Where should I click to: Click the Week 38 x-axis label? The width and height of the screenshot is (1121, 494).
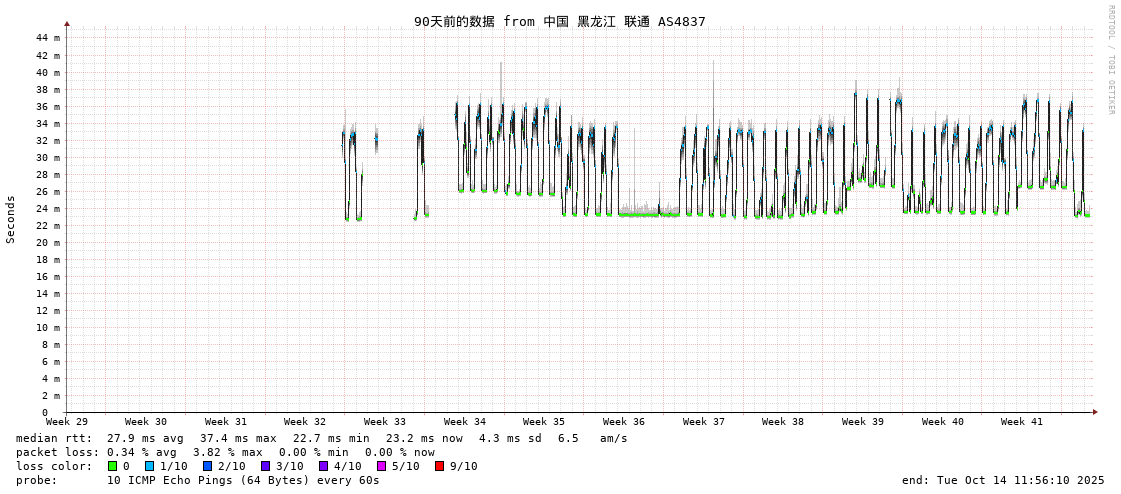783,422
